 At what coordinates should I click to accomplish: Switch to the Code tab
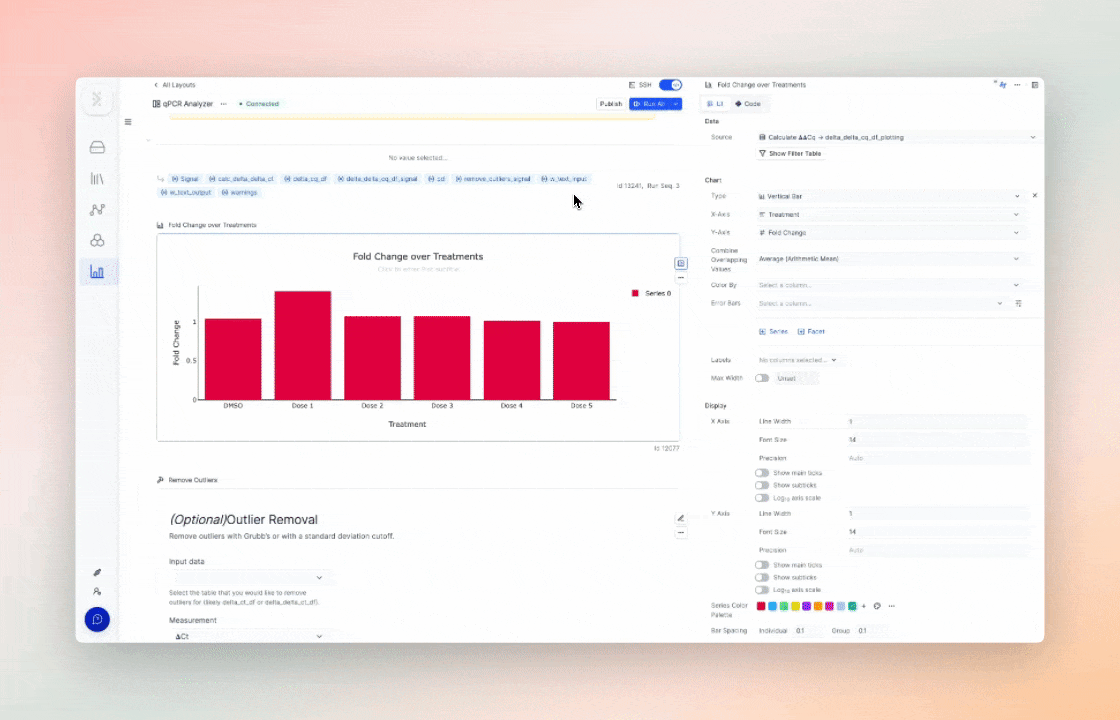point(748,104)
